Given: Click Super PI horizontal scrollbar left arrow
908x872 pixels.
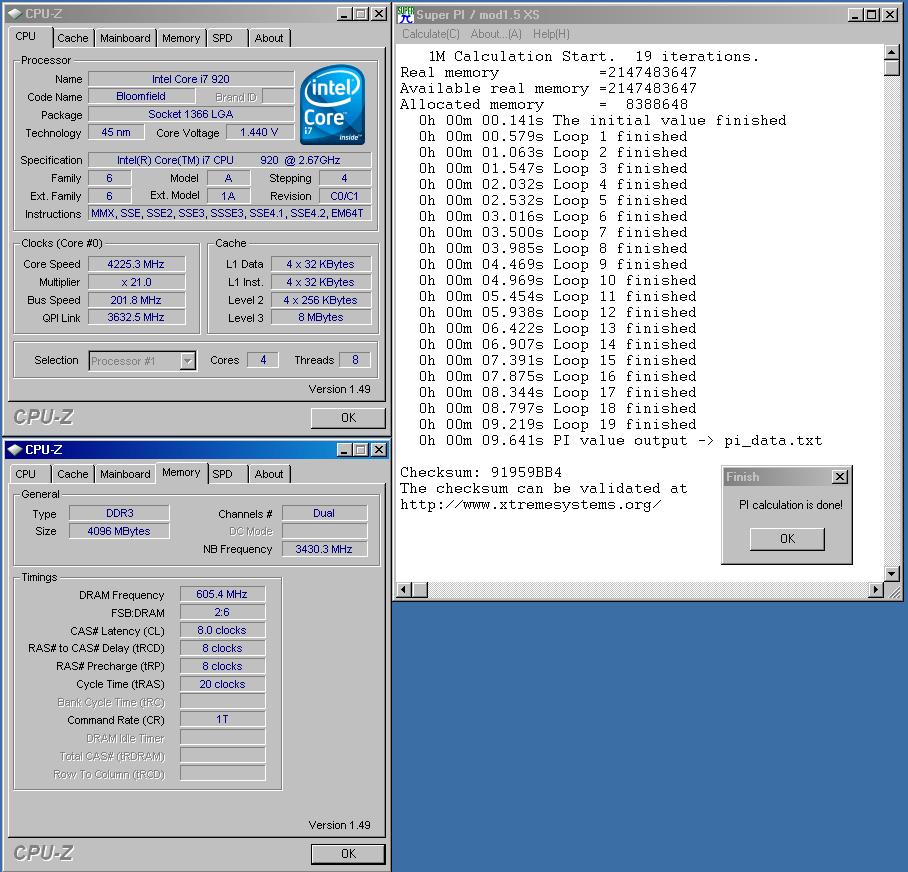Looking at the screenshot, I should 404,590.
